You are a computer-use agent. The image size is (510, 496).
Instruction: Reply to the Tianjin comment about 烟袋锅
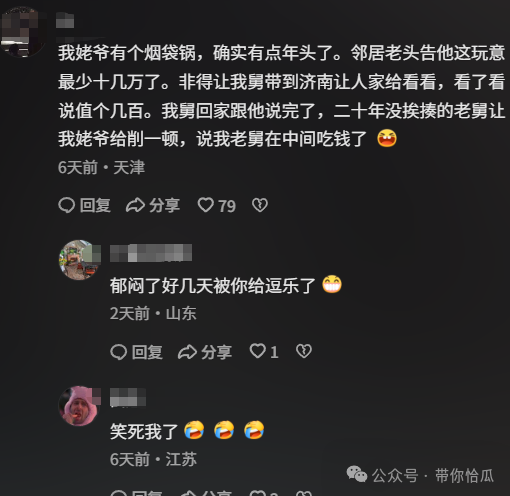84,205
